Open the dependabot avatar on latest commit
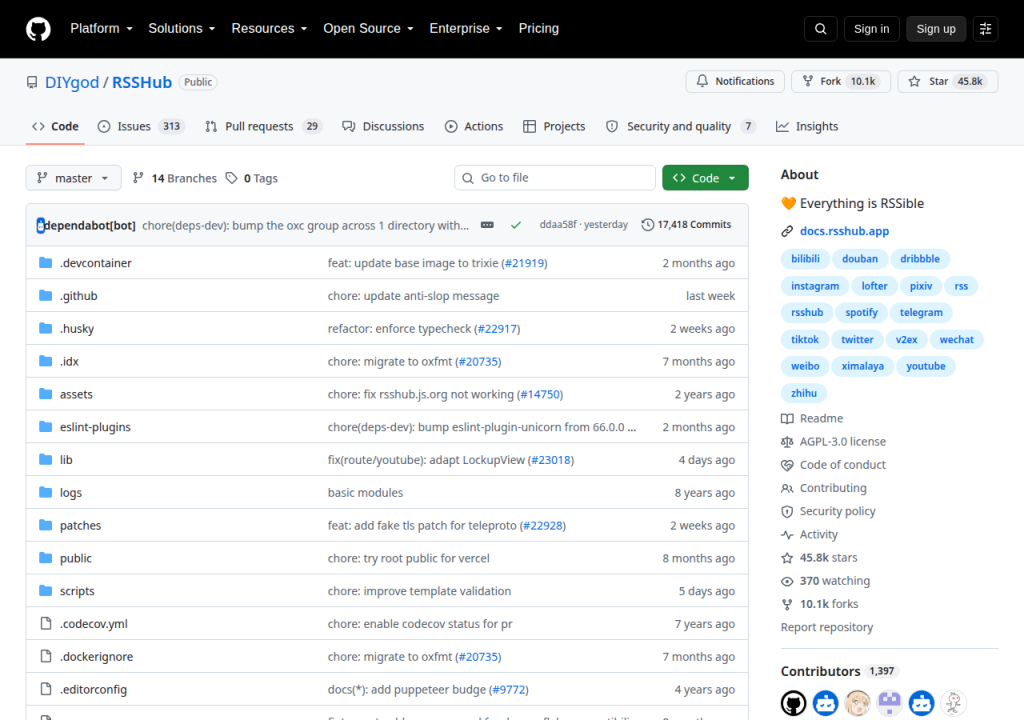This screenshot has width=1024, height=720. click(40, 225)
